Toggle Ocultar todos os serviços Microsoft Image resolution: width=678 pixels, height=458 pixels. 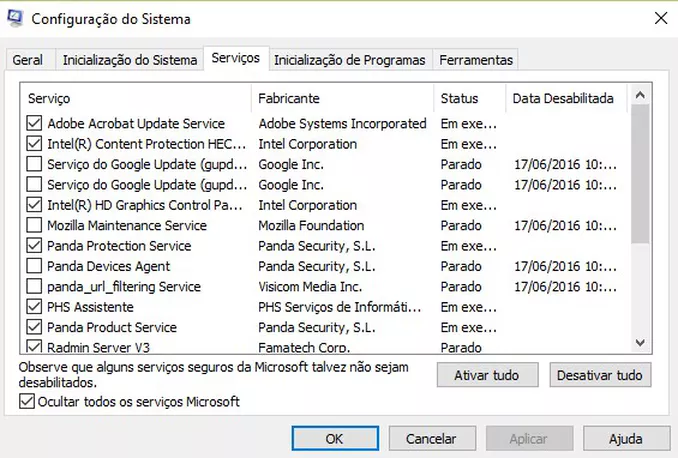pos(27,401)
